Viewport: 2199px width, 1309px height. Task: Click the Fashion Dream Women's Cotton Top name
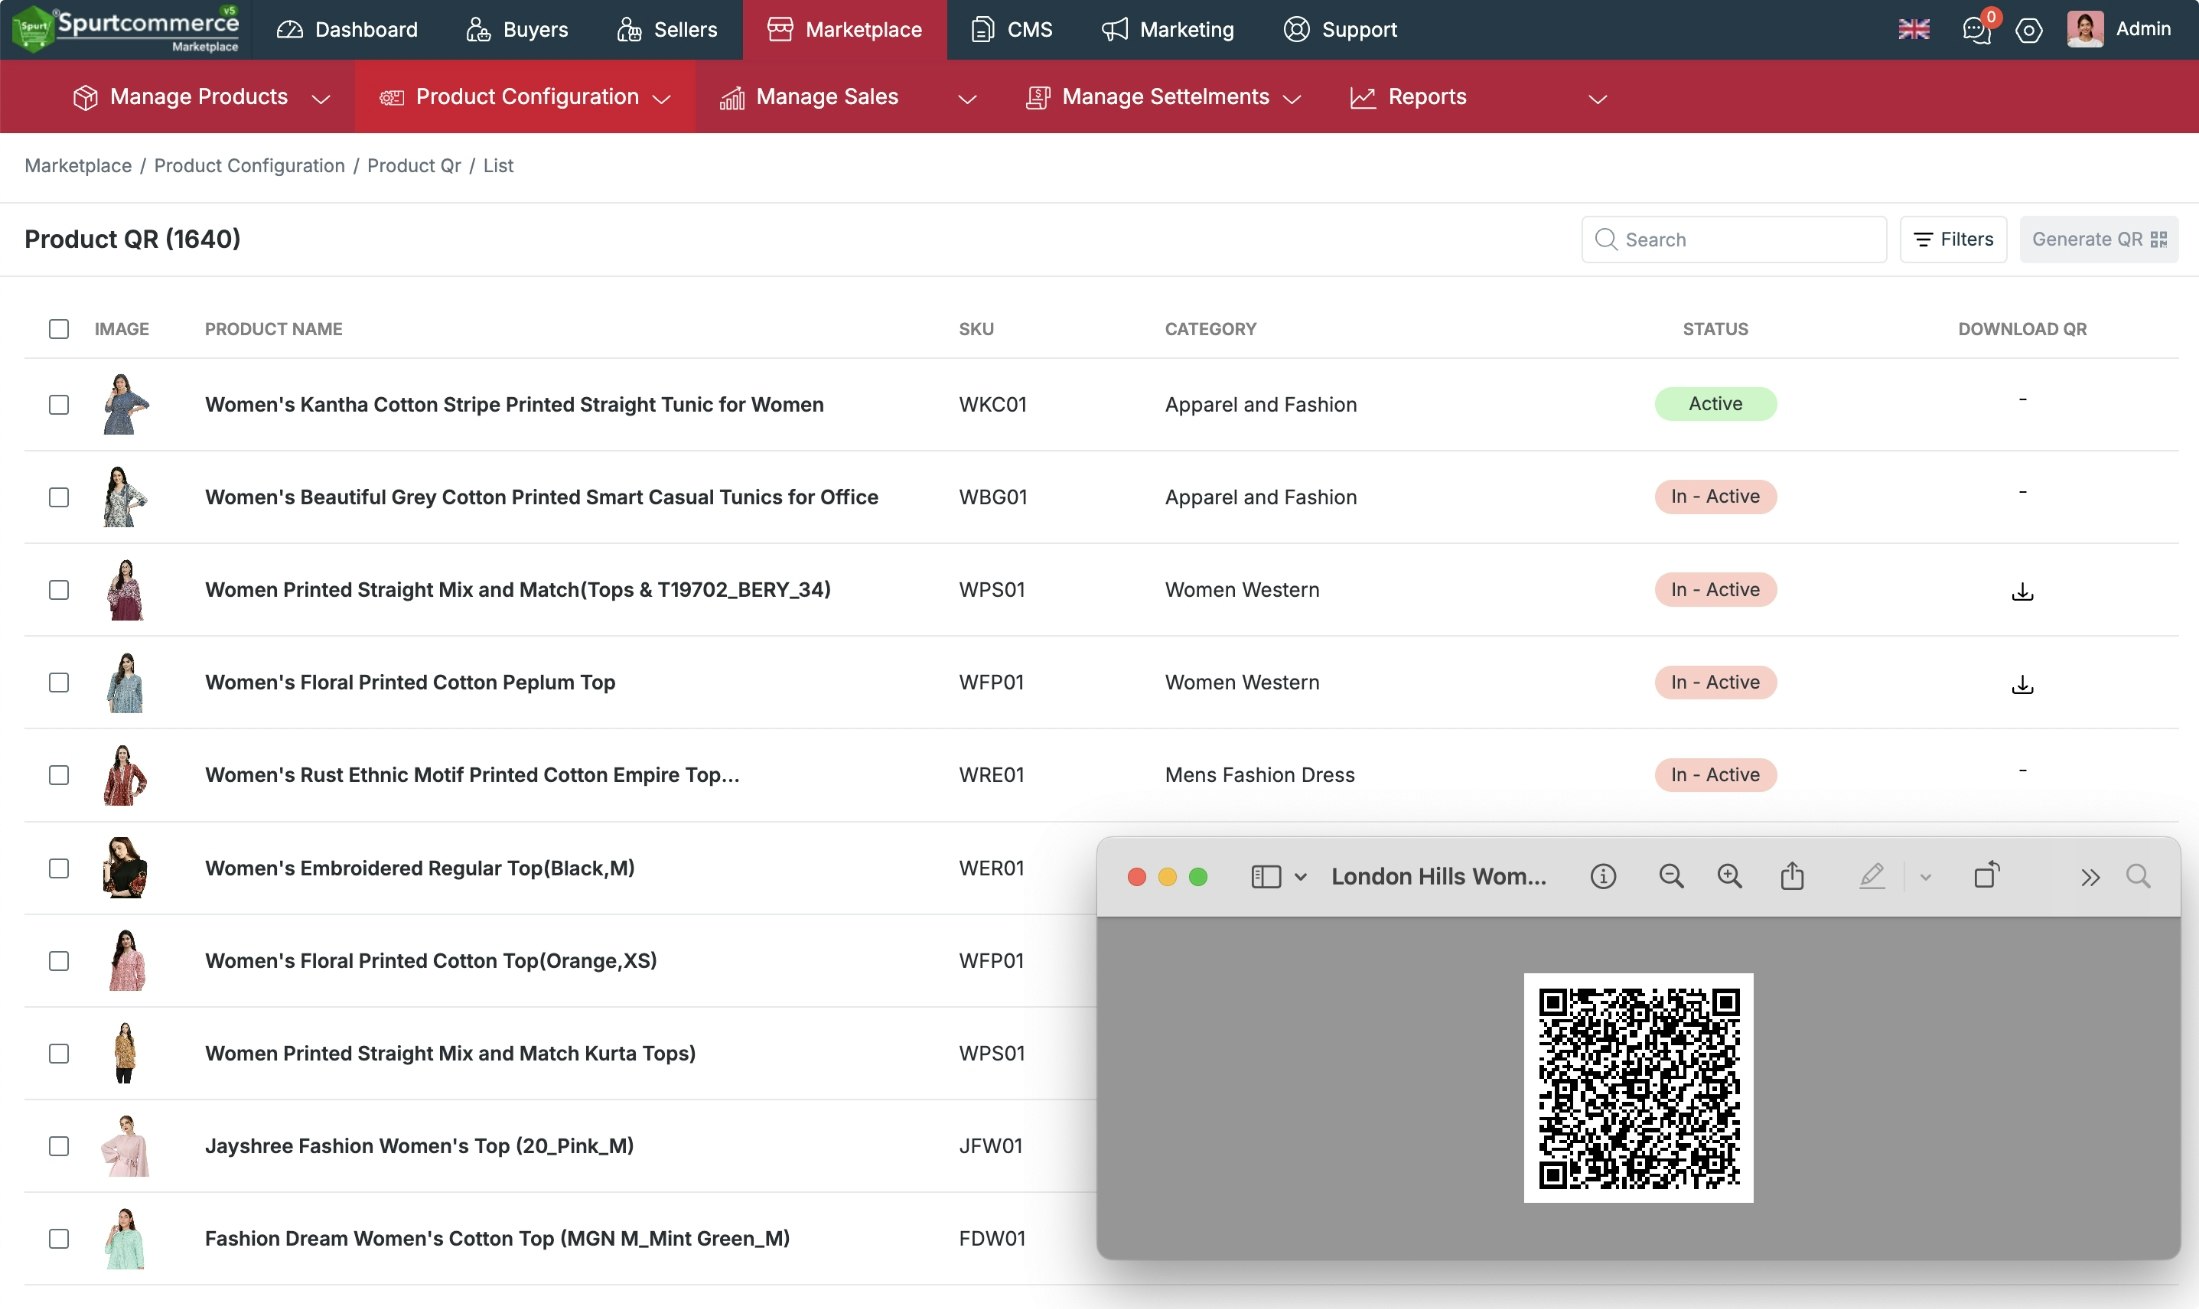(497, 1238)
